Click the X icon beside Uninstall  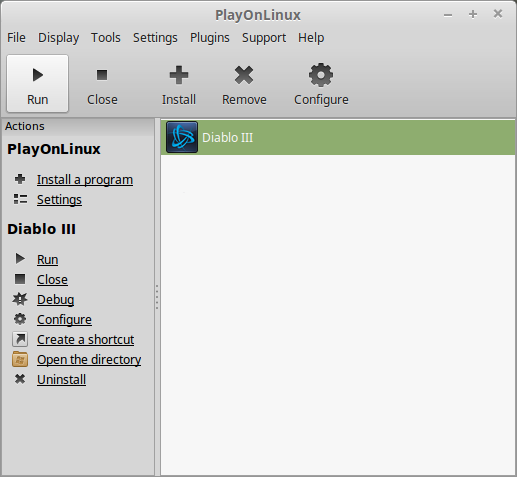[20, 379]
